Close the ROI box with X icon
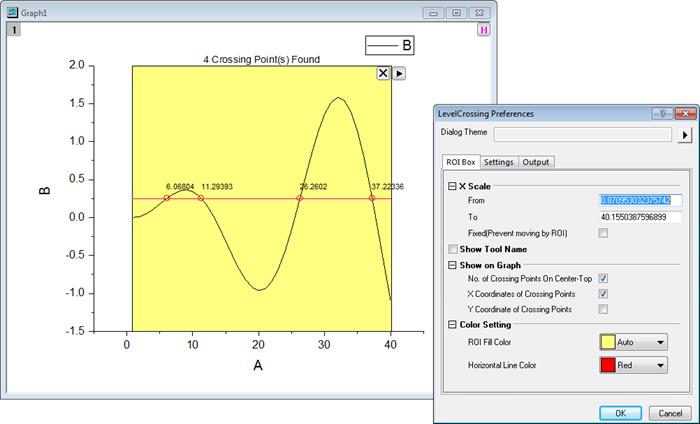This screenshot has width=700, height=424. pyautogui.click(x=383, y=73)
